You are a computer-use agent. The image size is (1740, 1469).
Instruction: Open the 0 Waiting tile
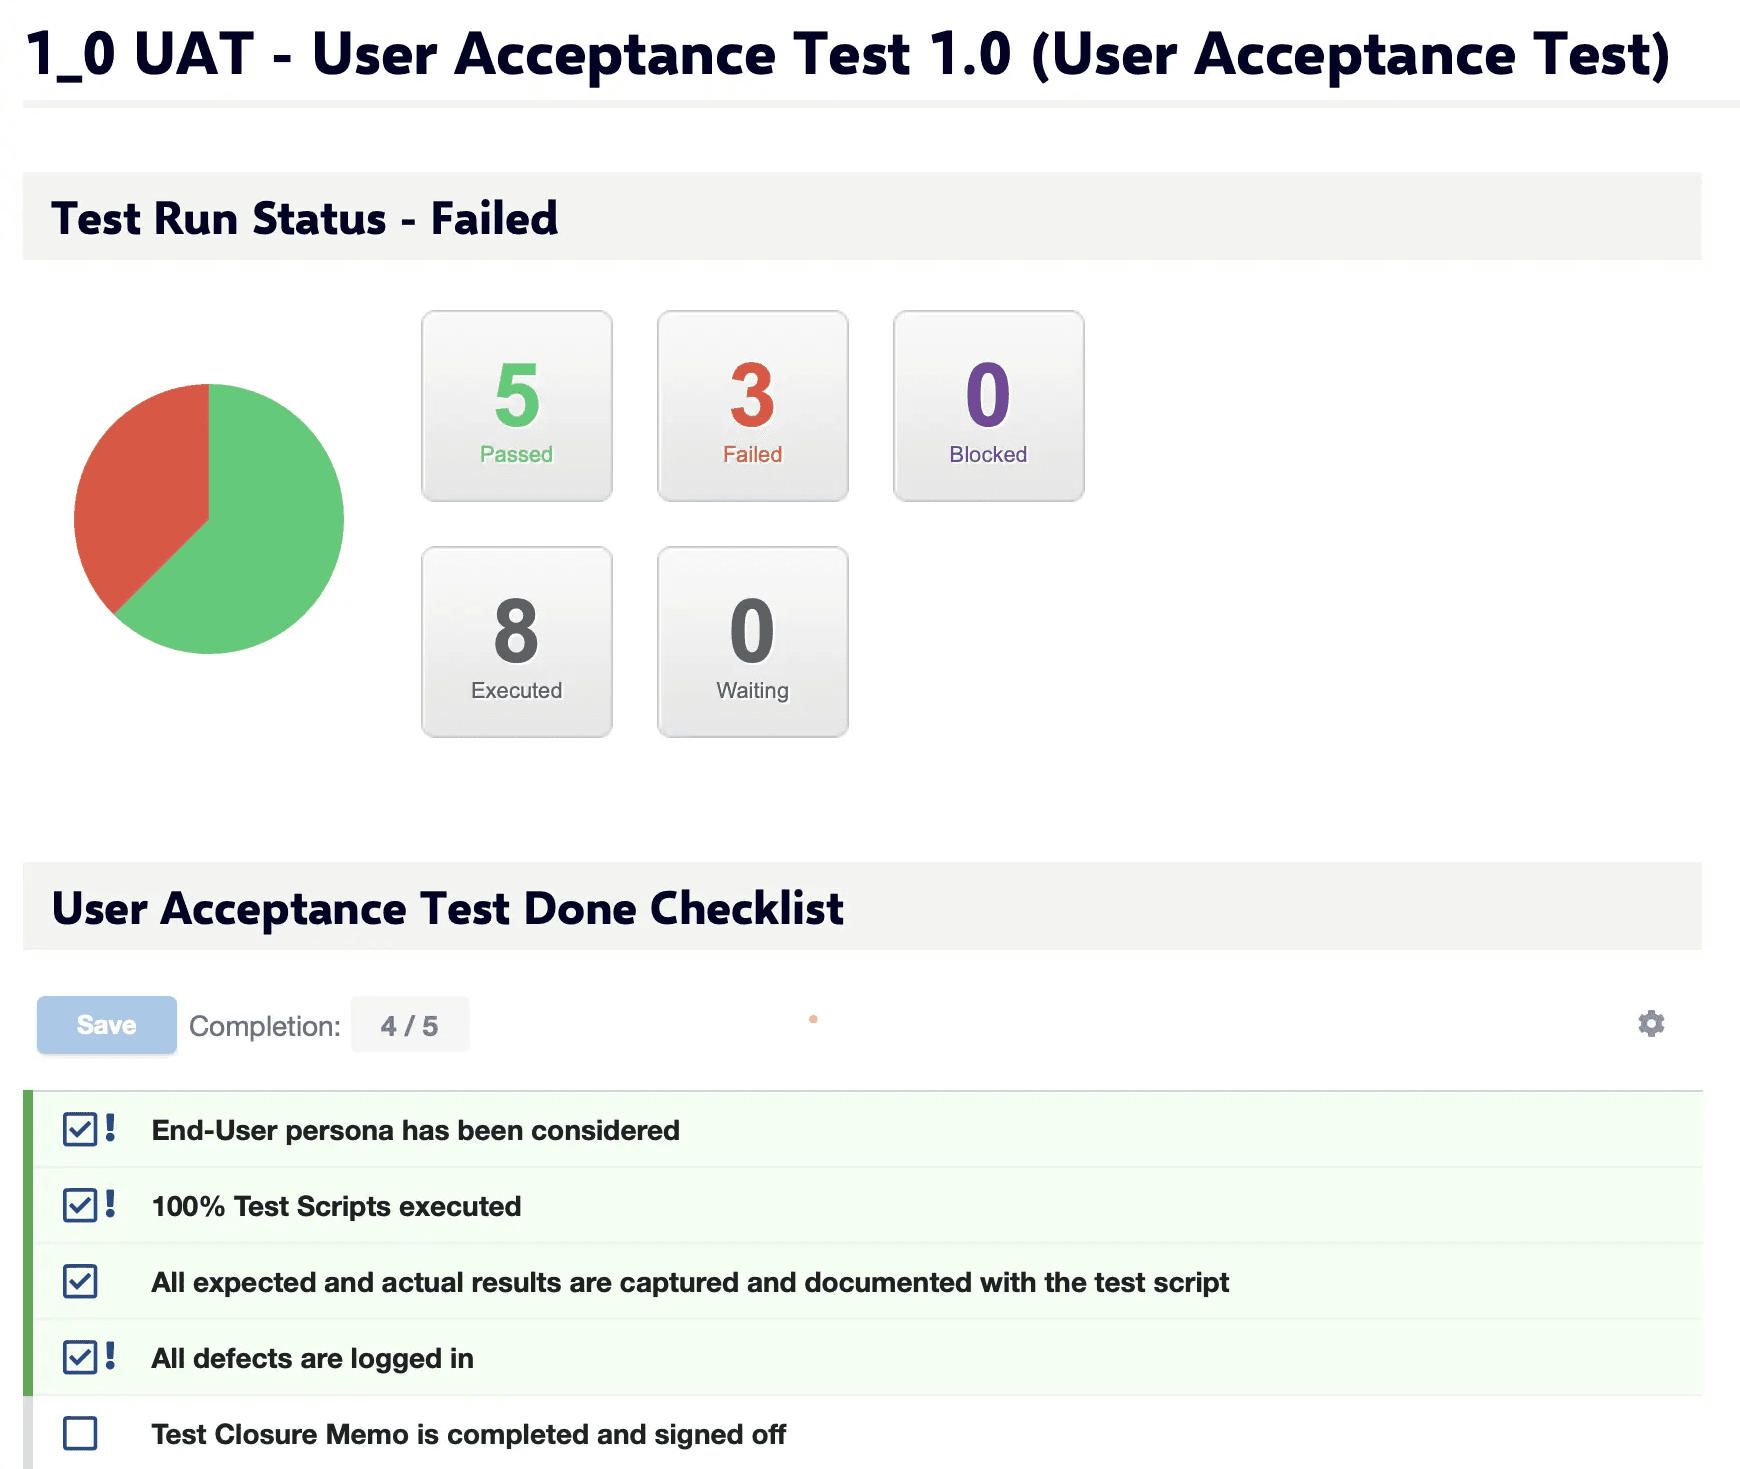point(753,642)
